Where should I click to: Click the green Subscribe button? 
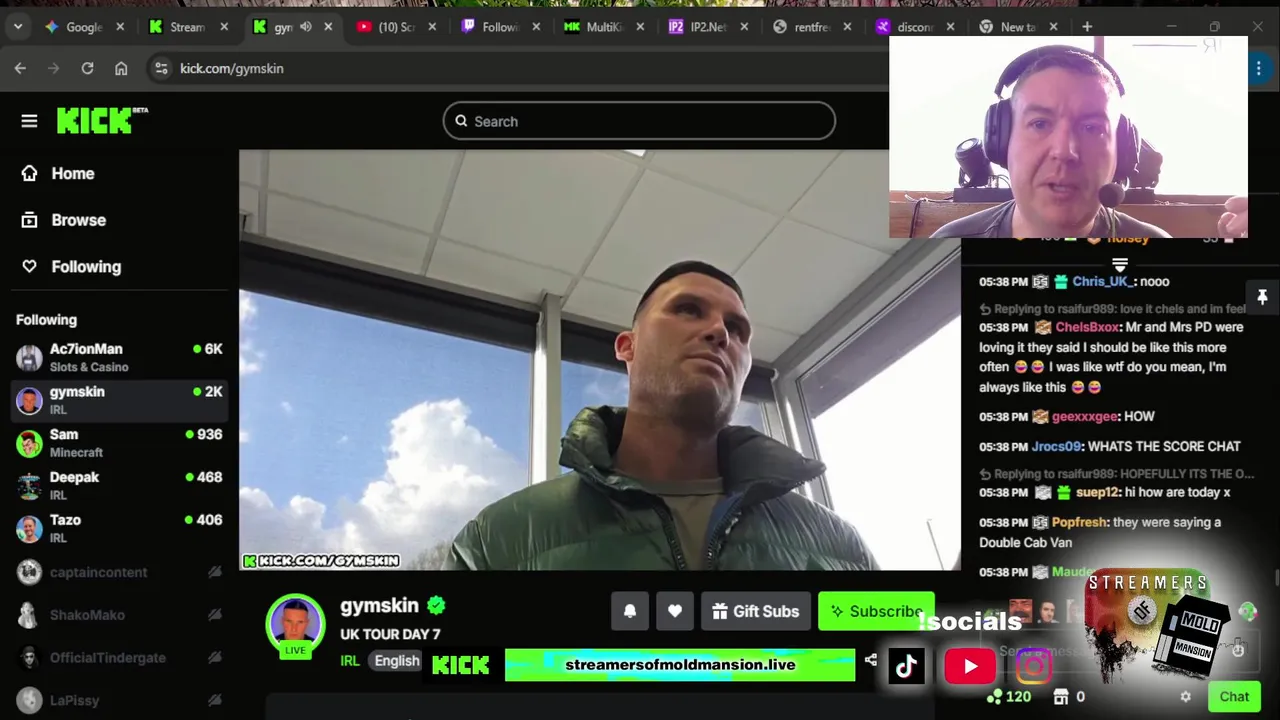[876, 611]
